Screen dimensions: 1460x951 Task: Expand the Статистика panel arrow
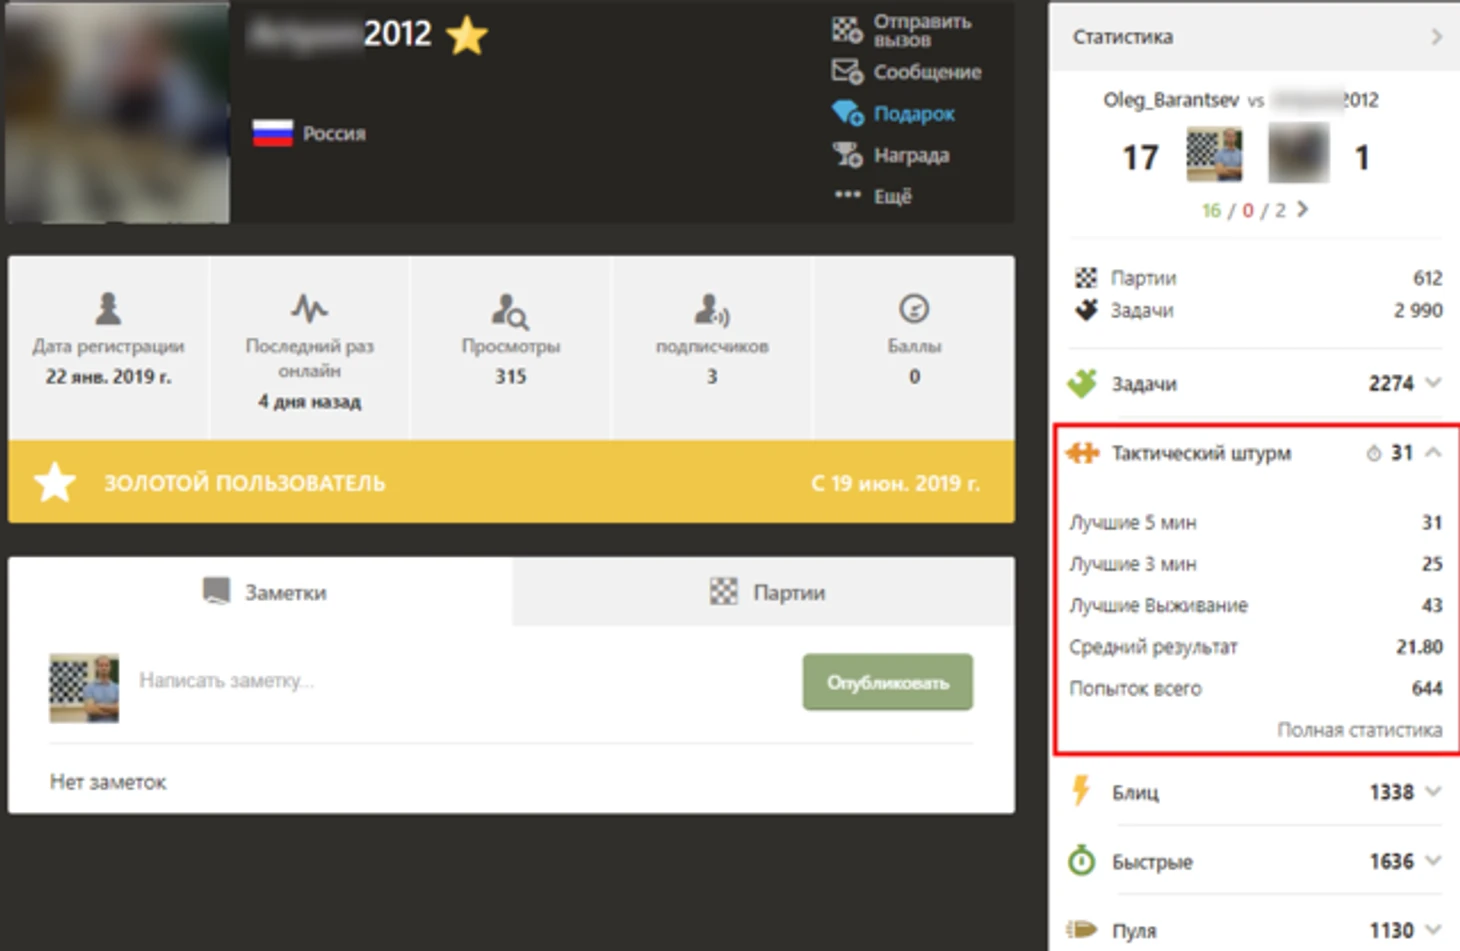coord(1437,37)
